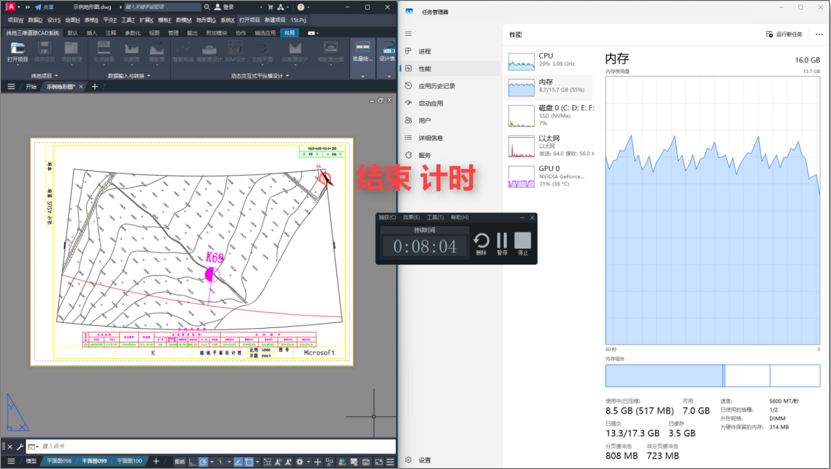Expand the 纬地项目 panel dropdown
Screen dimensions: 831x469
[x=43, y=75]
